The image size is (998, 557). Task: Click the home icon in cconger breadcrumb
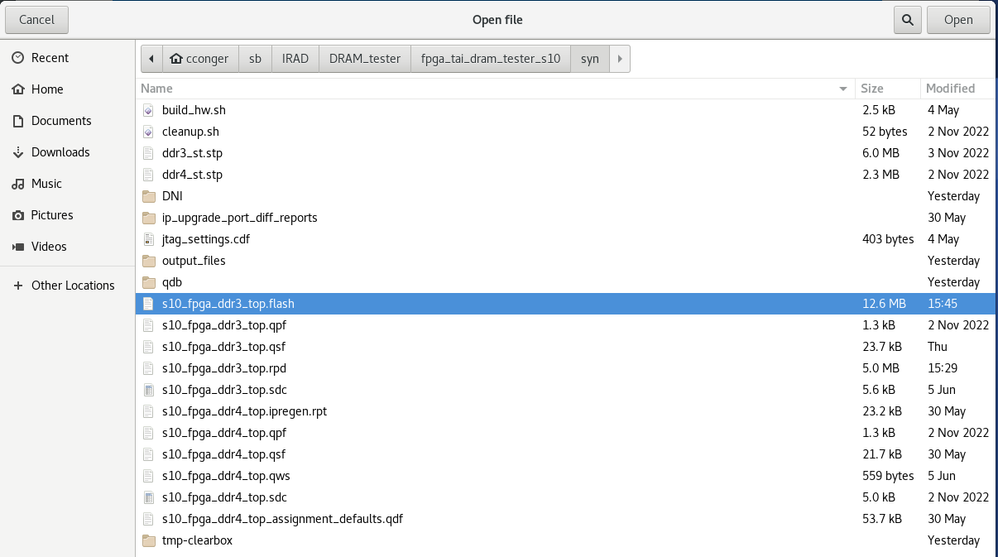[x=176, y=59]
